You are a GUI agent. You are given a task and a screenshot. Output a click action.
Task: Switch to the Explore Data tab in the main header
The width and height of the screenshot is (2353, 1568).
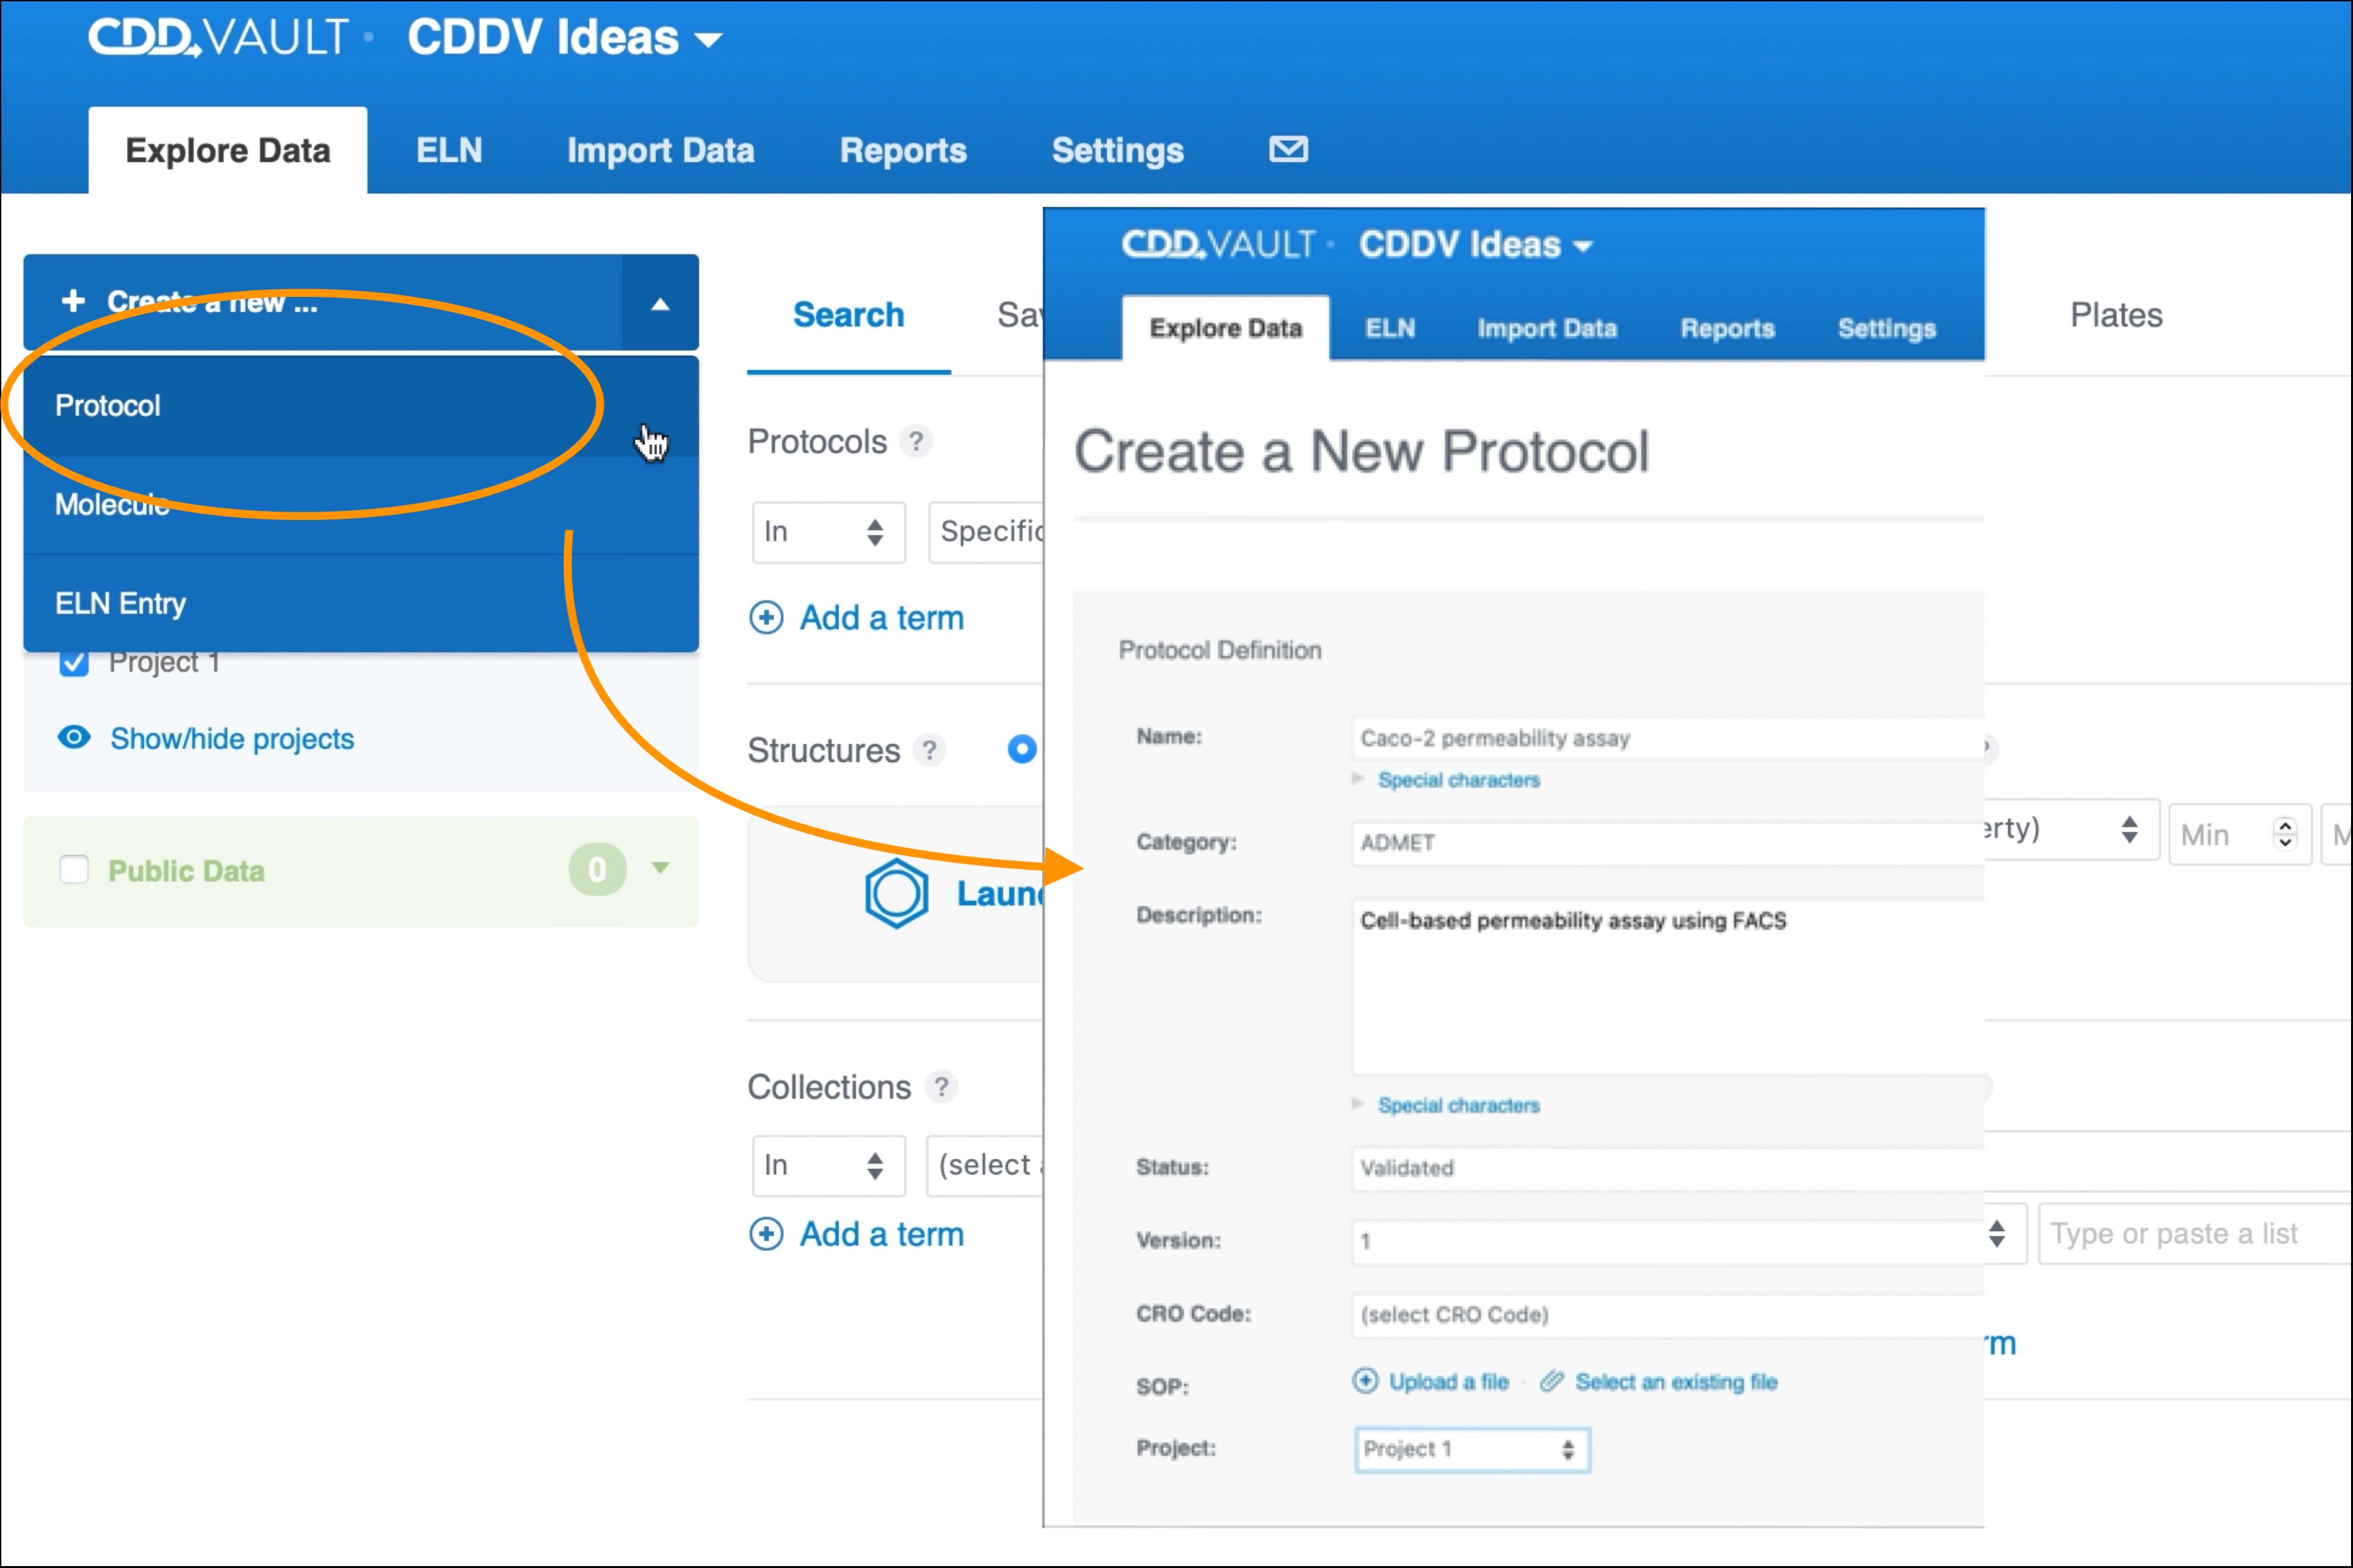tap(227, 150)
